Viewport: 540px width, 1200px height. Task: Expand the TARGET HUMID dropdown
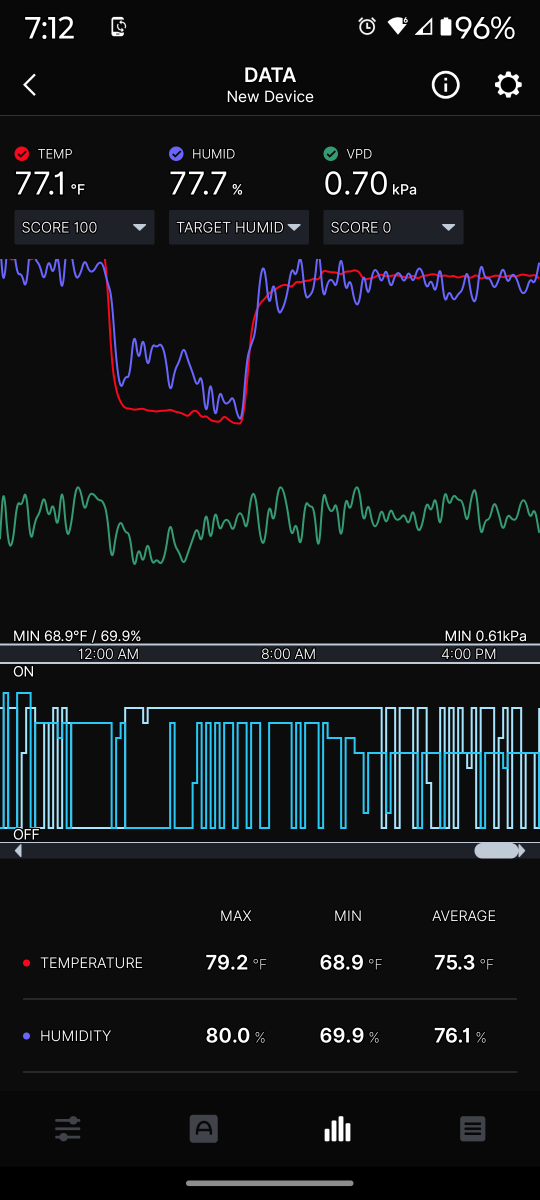239,227
